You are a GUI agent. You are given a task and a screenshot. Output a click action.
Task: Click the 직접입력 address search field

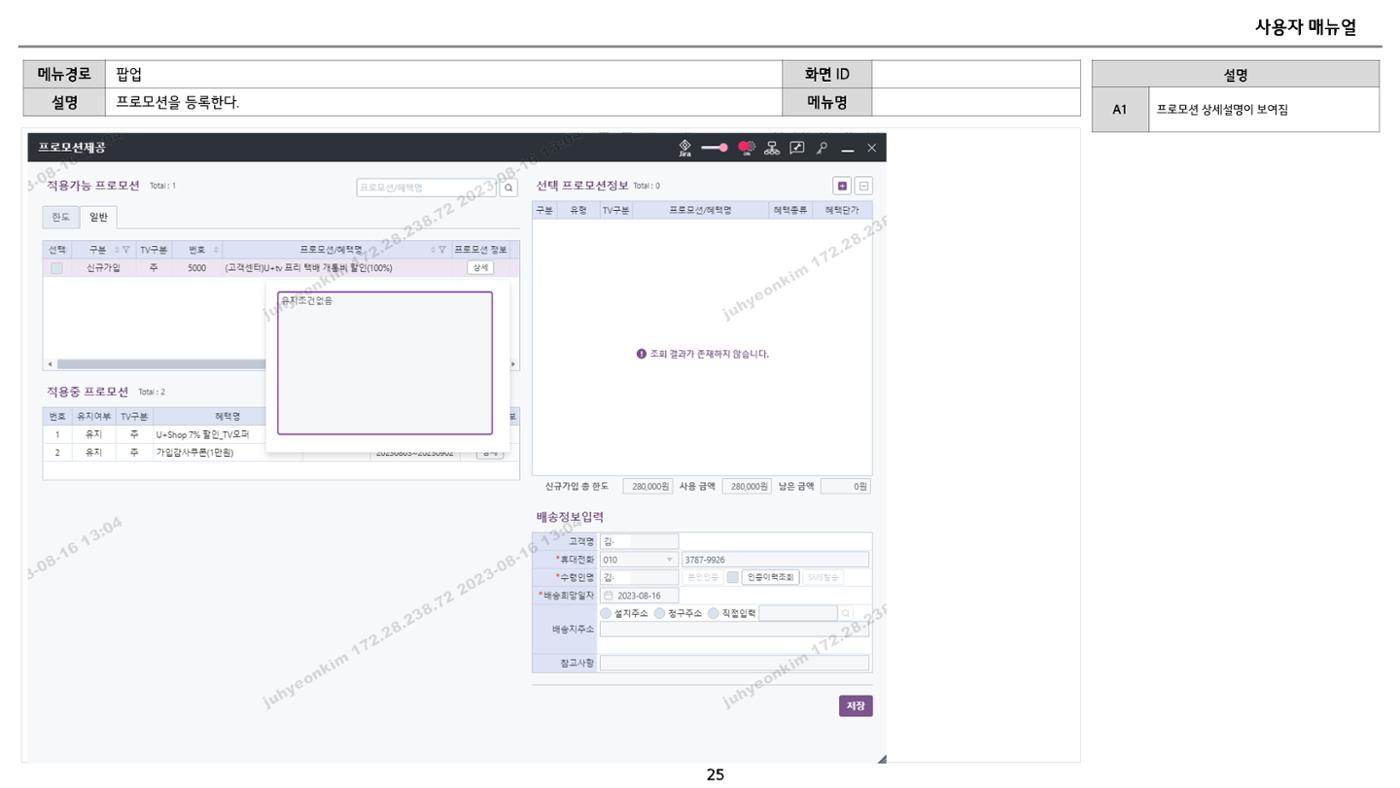pyautogui.click(x=798, y=614)
